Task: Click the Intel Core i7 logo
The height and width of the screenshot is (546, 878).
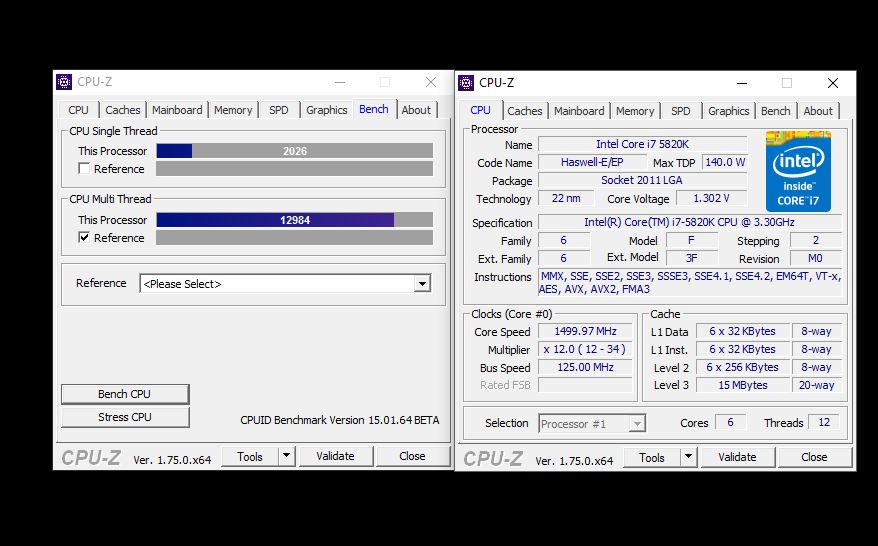Action: pos(798,171)
